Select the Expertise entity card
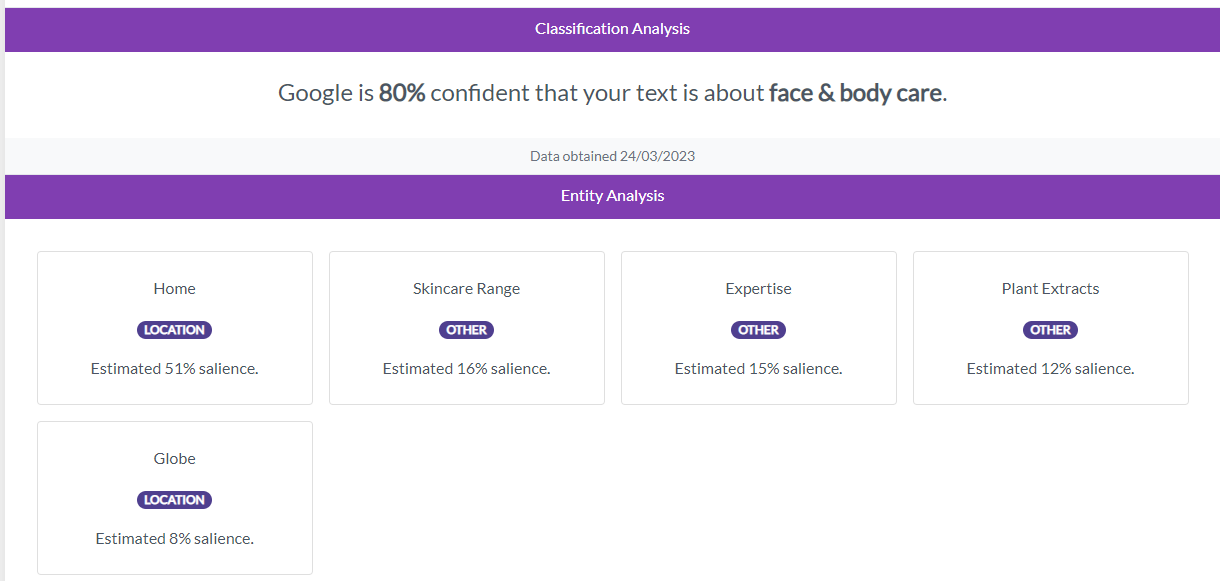Viewport: 1220px width, 581px height. click(759, 328)
